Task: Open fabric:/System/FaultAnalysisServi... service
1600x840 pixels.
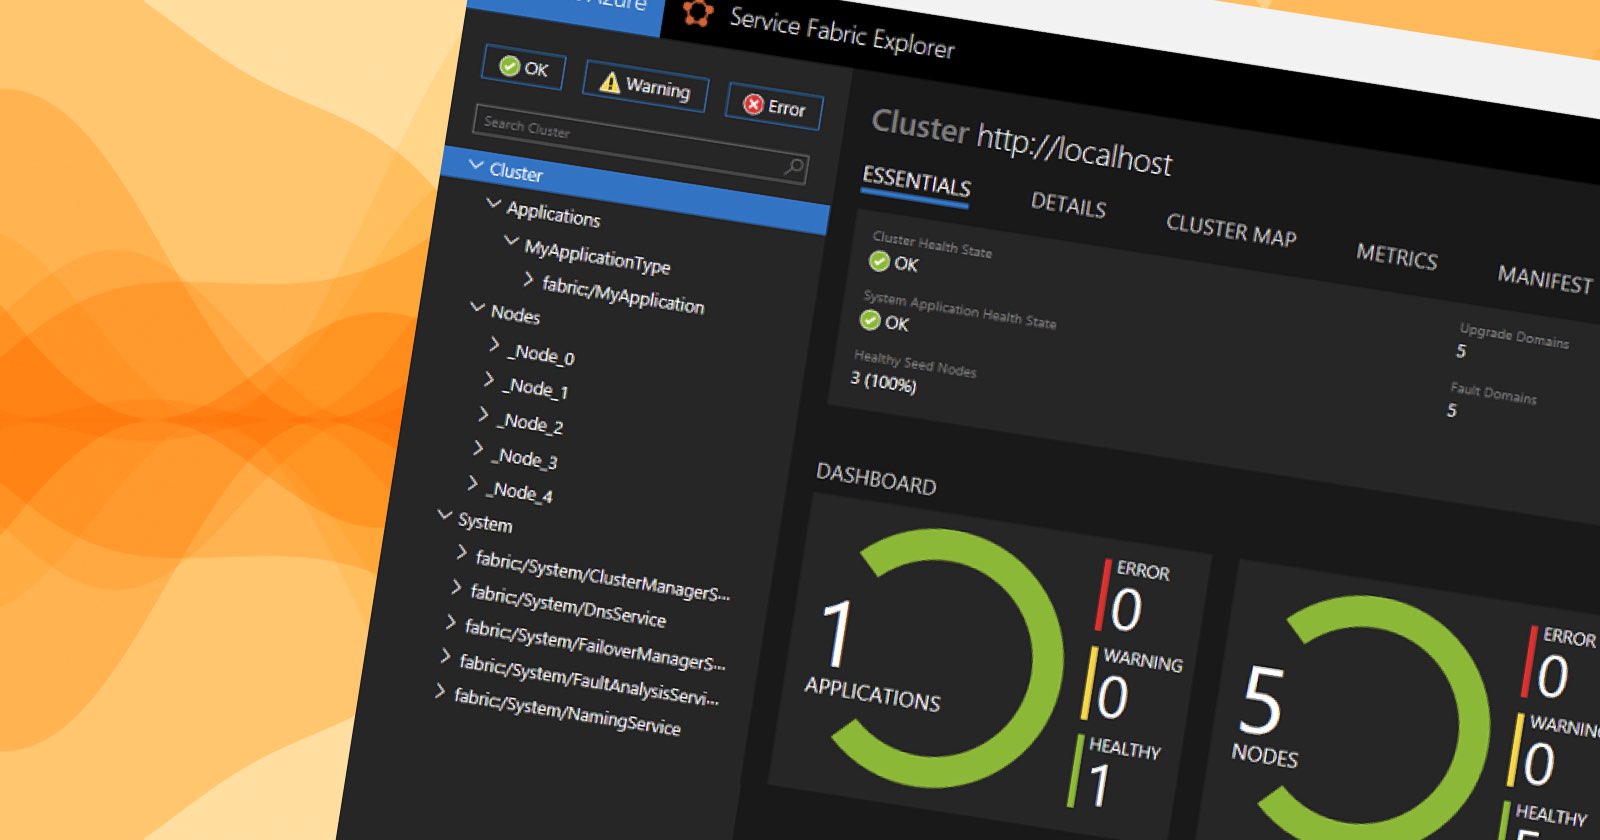Action: click(589, 679)
